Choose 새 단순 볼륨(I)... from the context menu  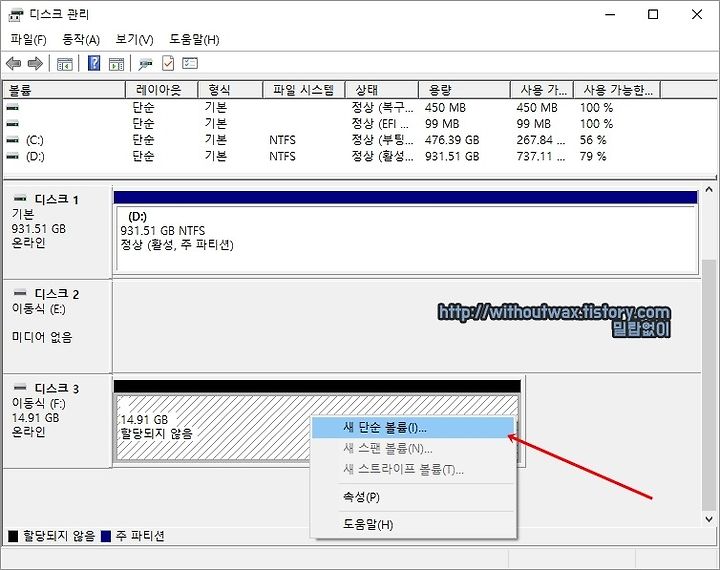click(413, 428)
